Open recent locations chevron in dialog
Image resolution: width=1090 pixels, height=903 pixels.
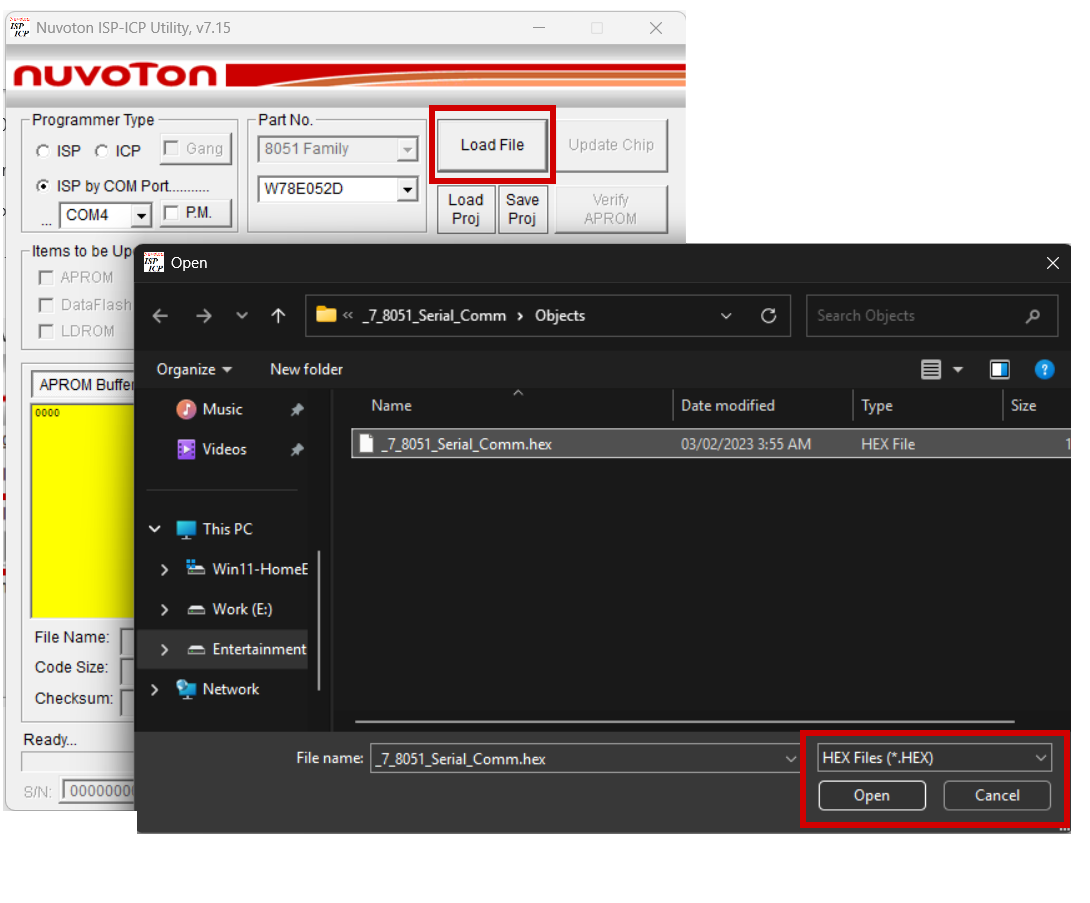(241, 316)
